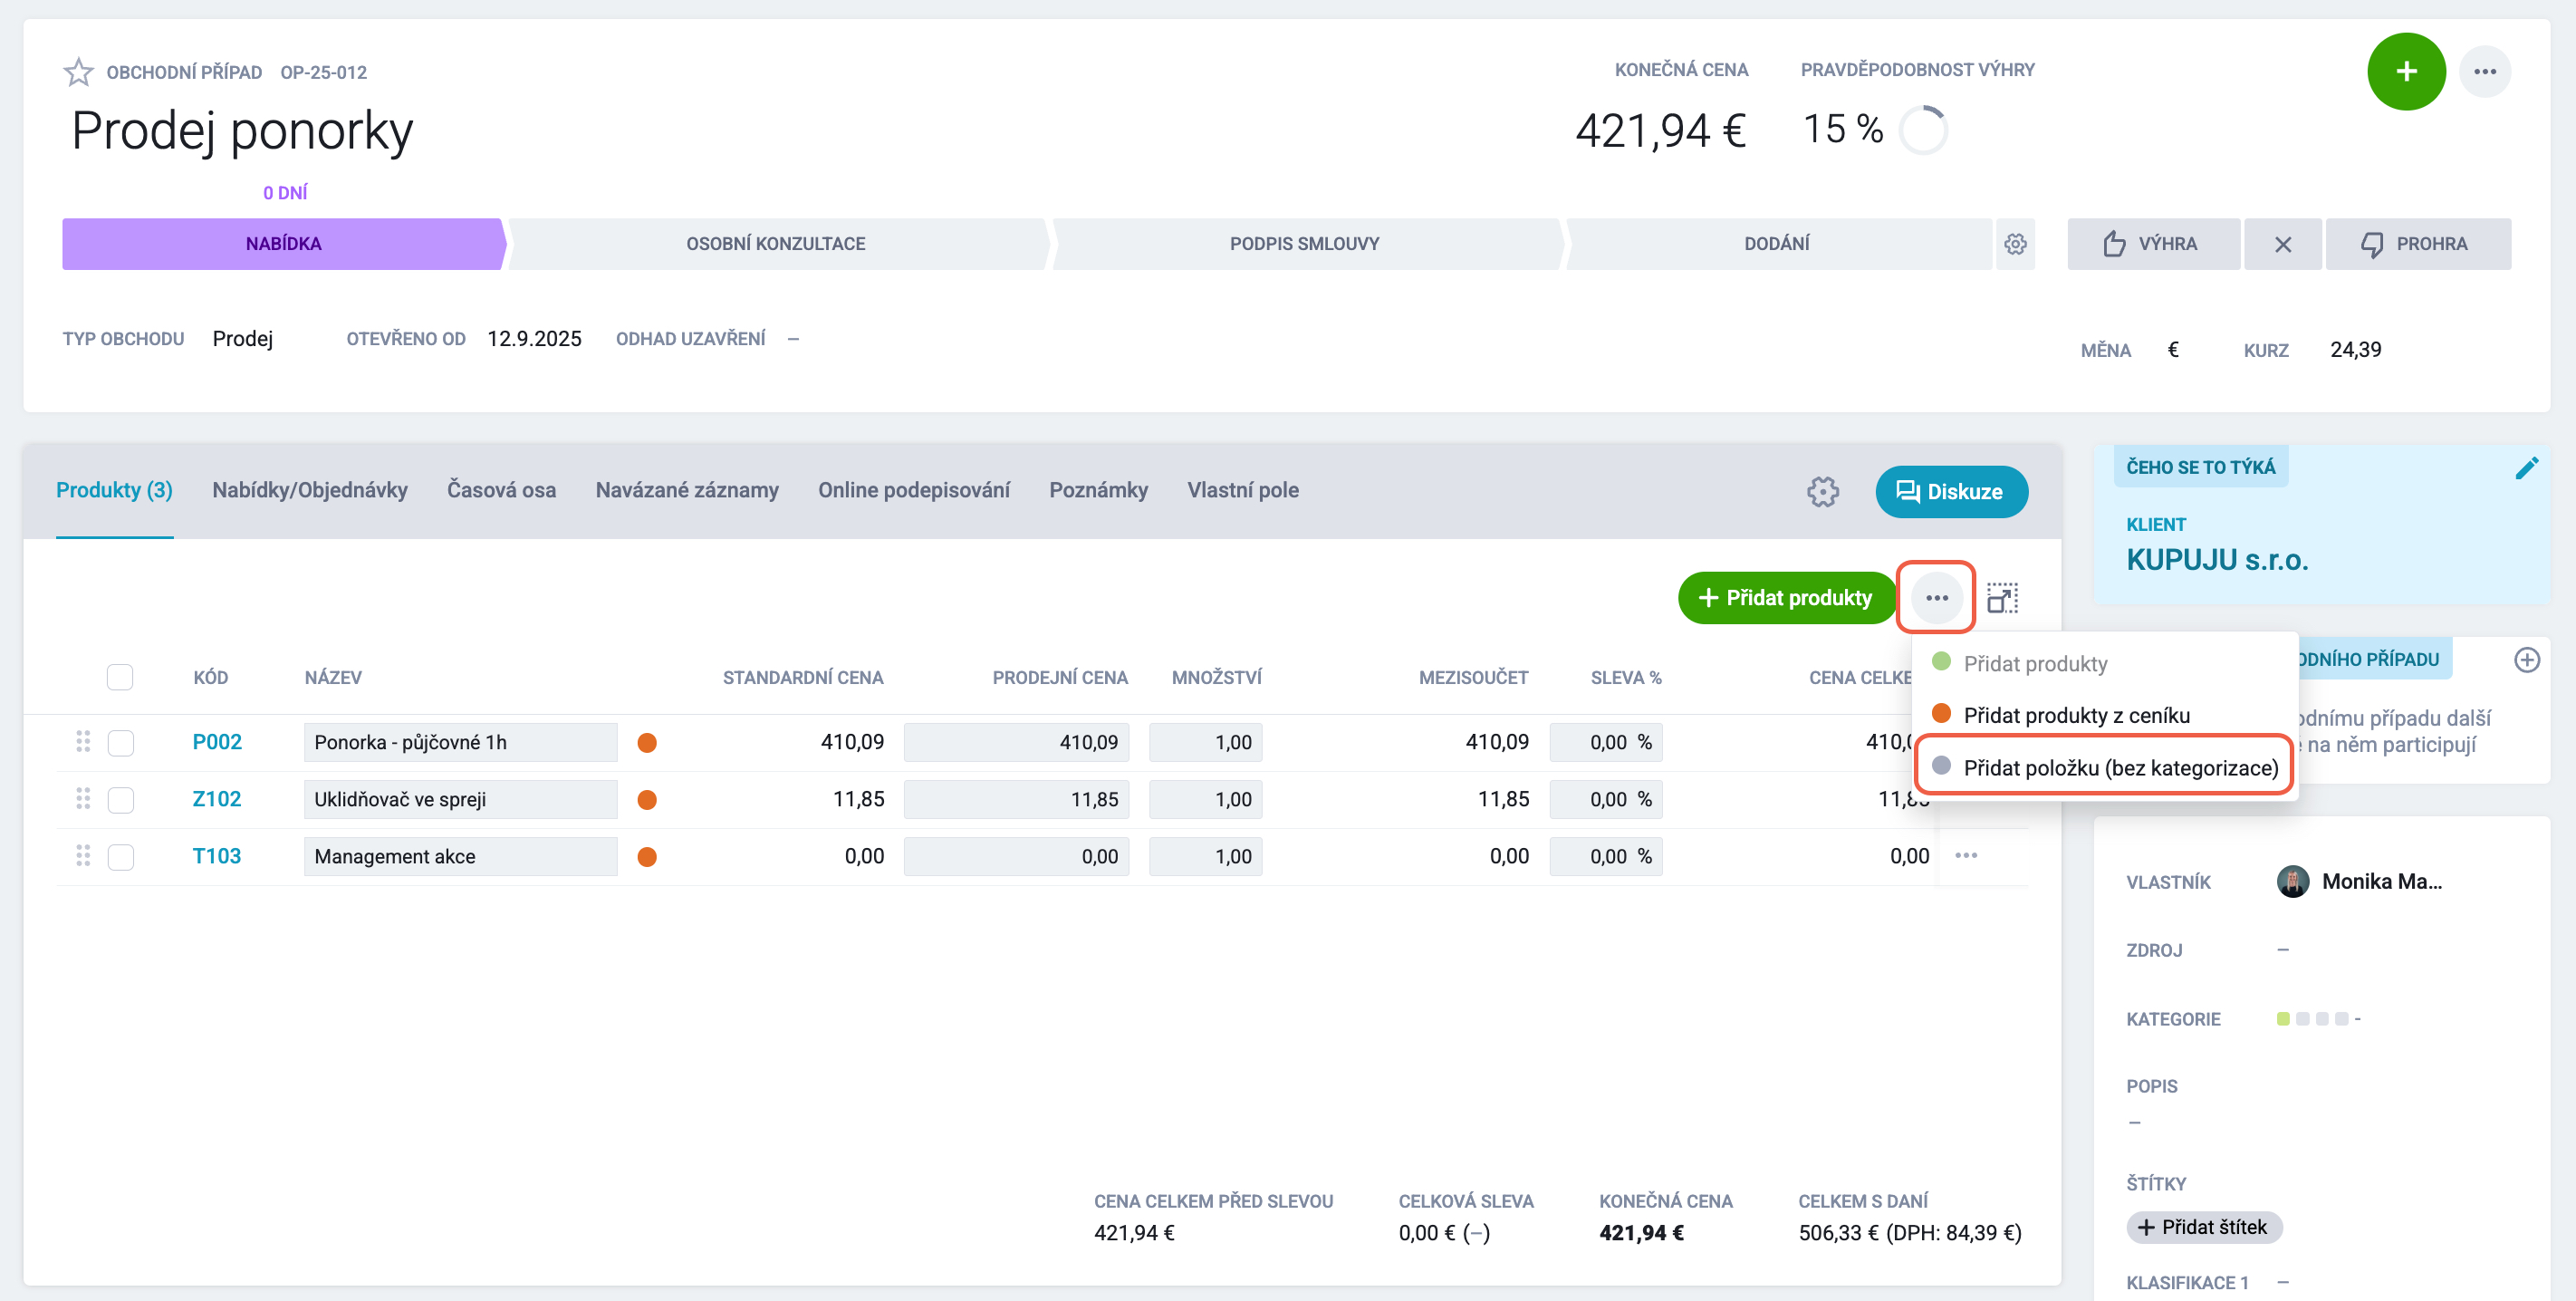
Task: Click the green plus button at top right
Action: [2406, 71]
